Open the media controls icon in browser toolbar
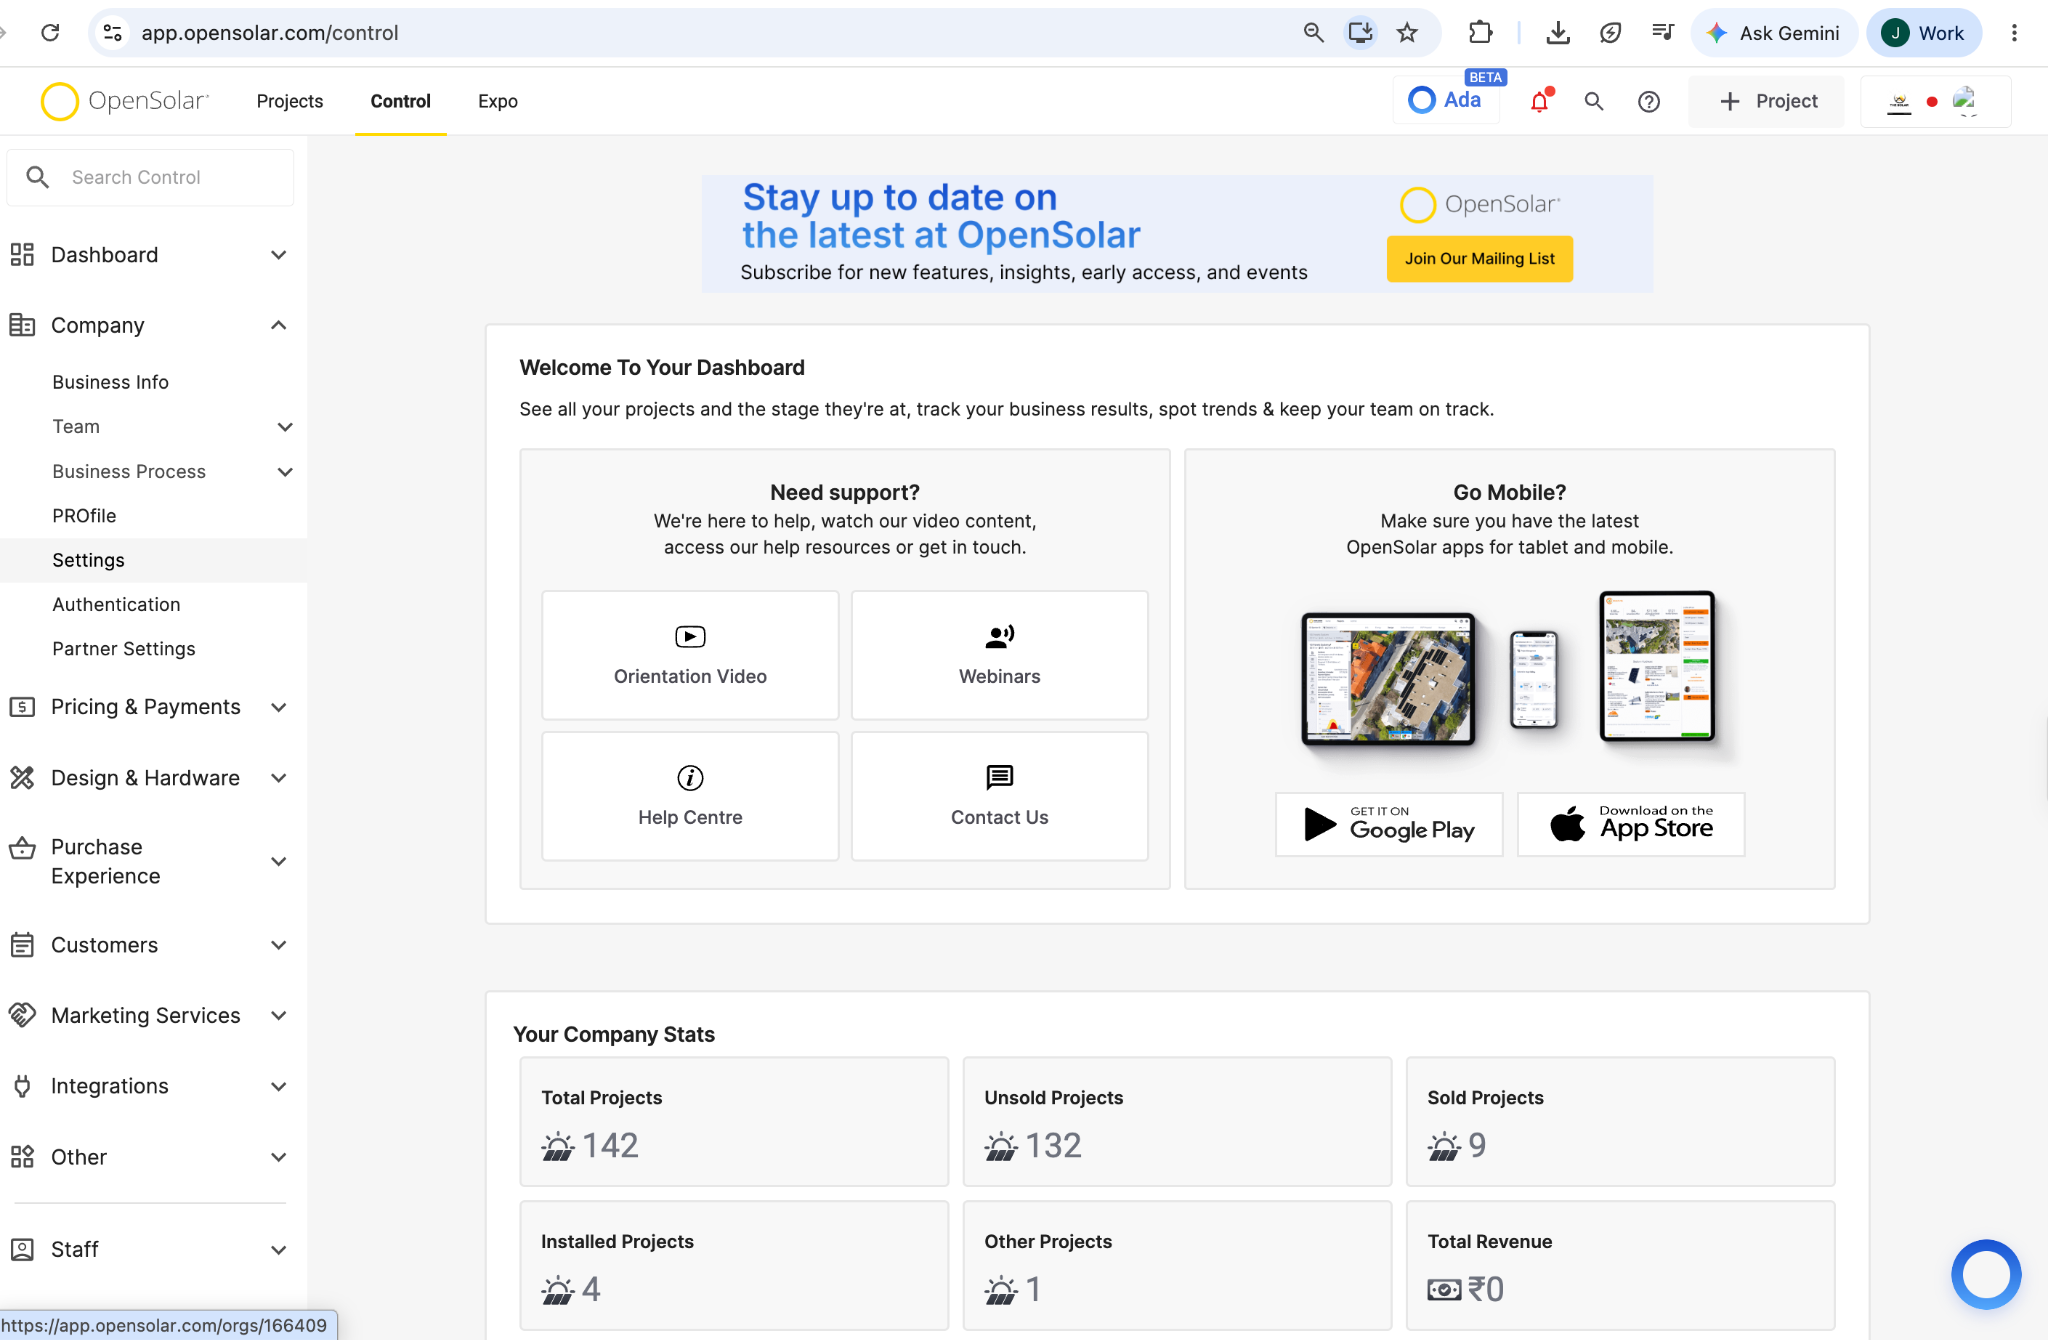The width and height of the screenshot is (2048, 1340). coord(1662,33)
